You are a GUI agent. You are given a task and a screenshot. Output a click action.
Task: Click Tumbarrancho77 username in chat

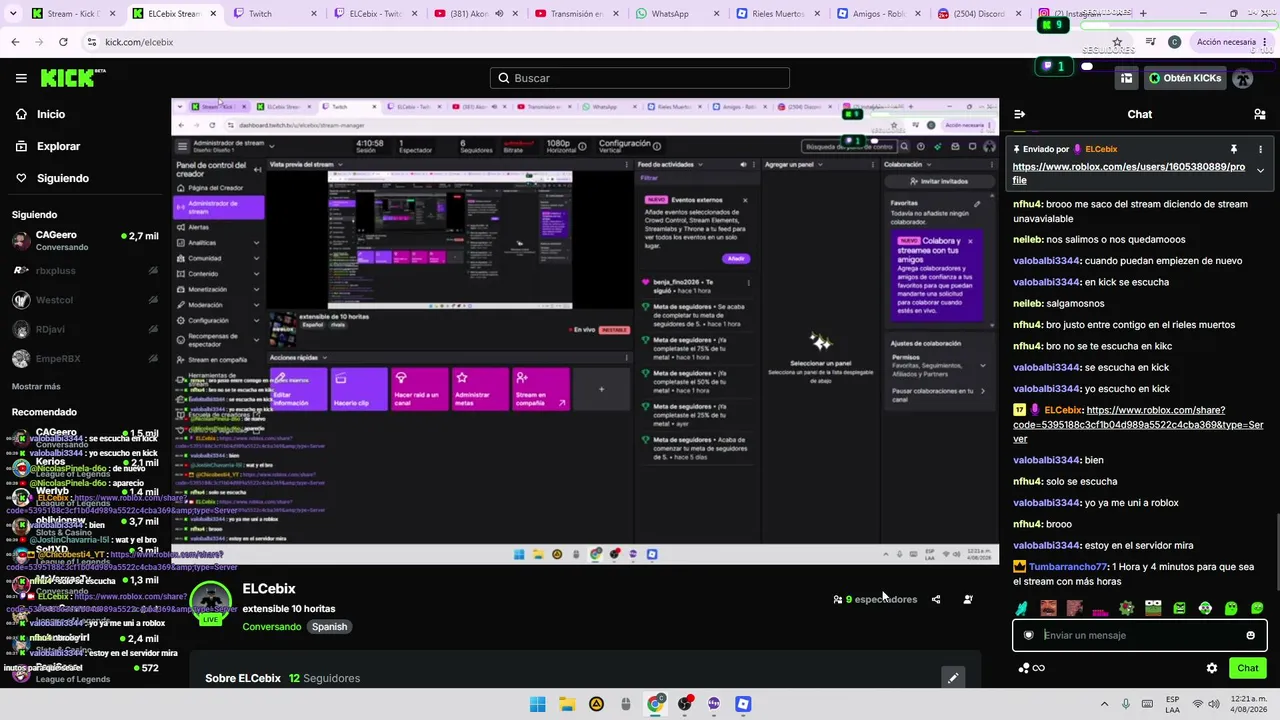click(1069, 567)
